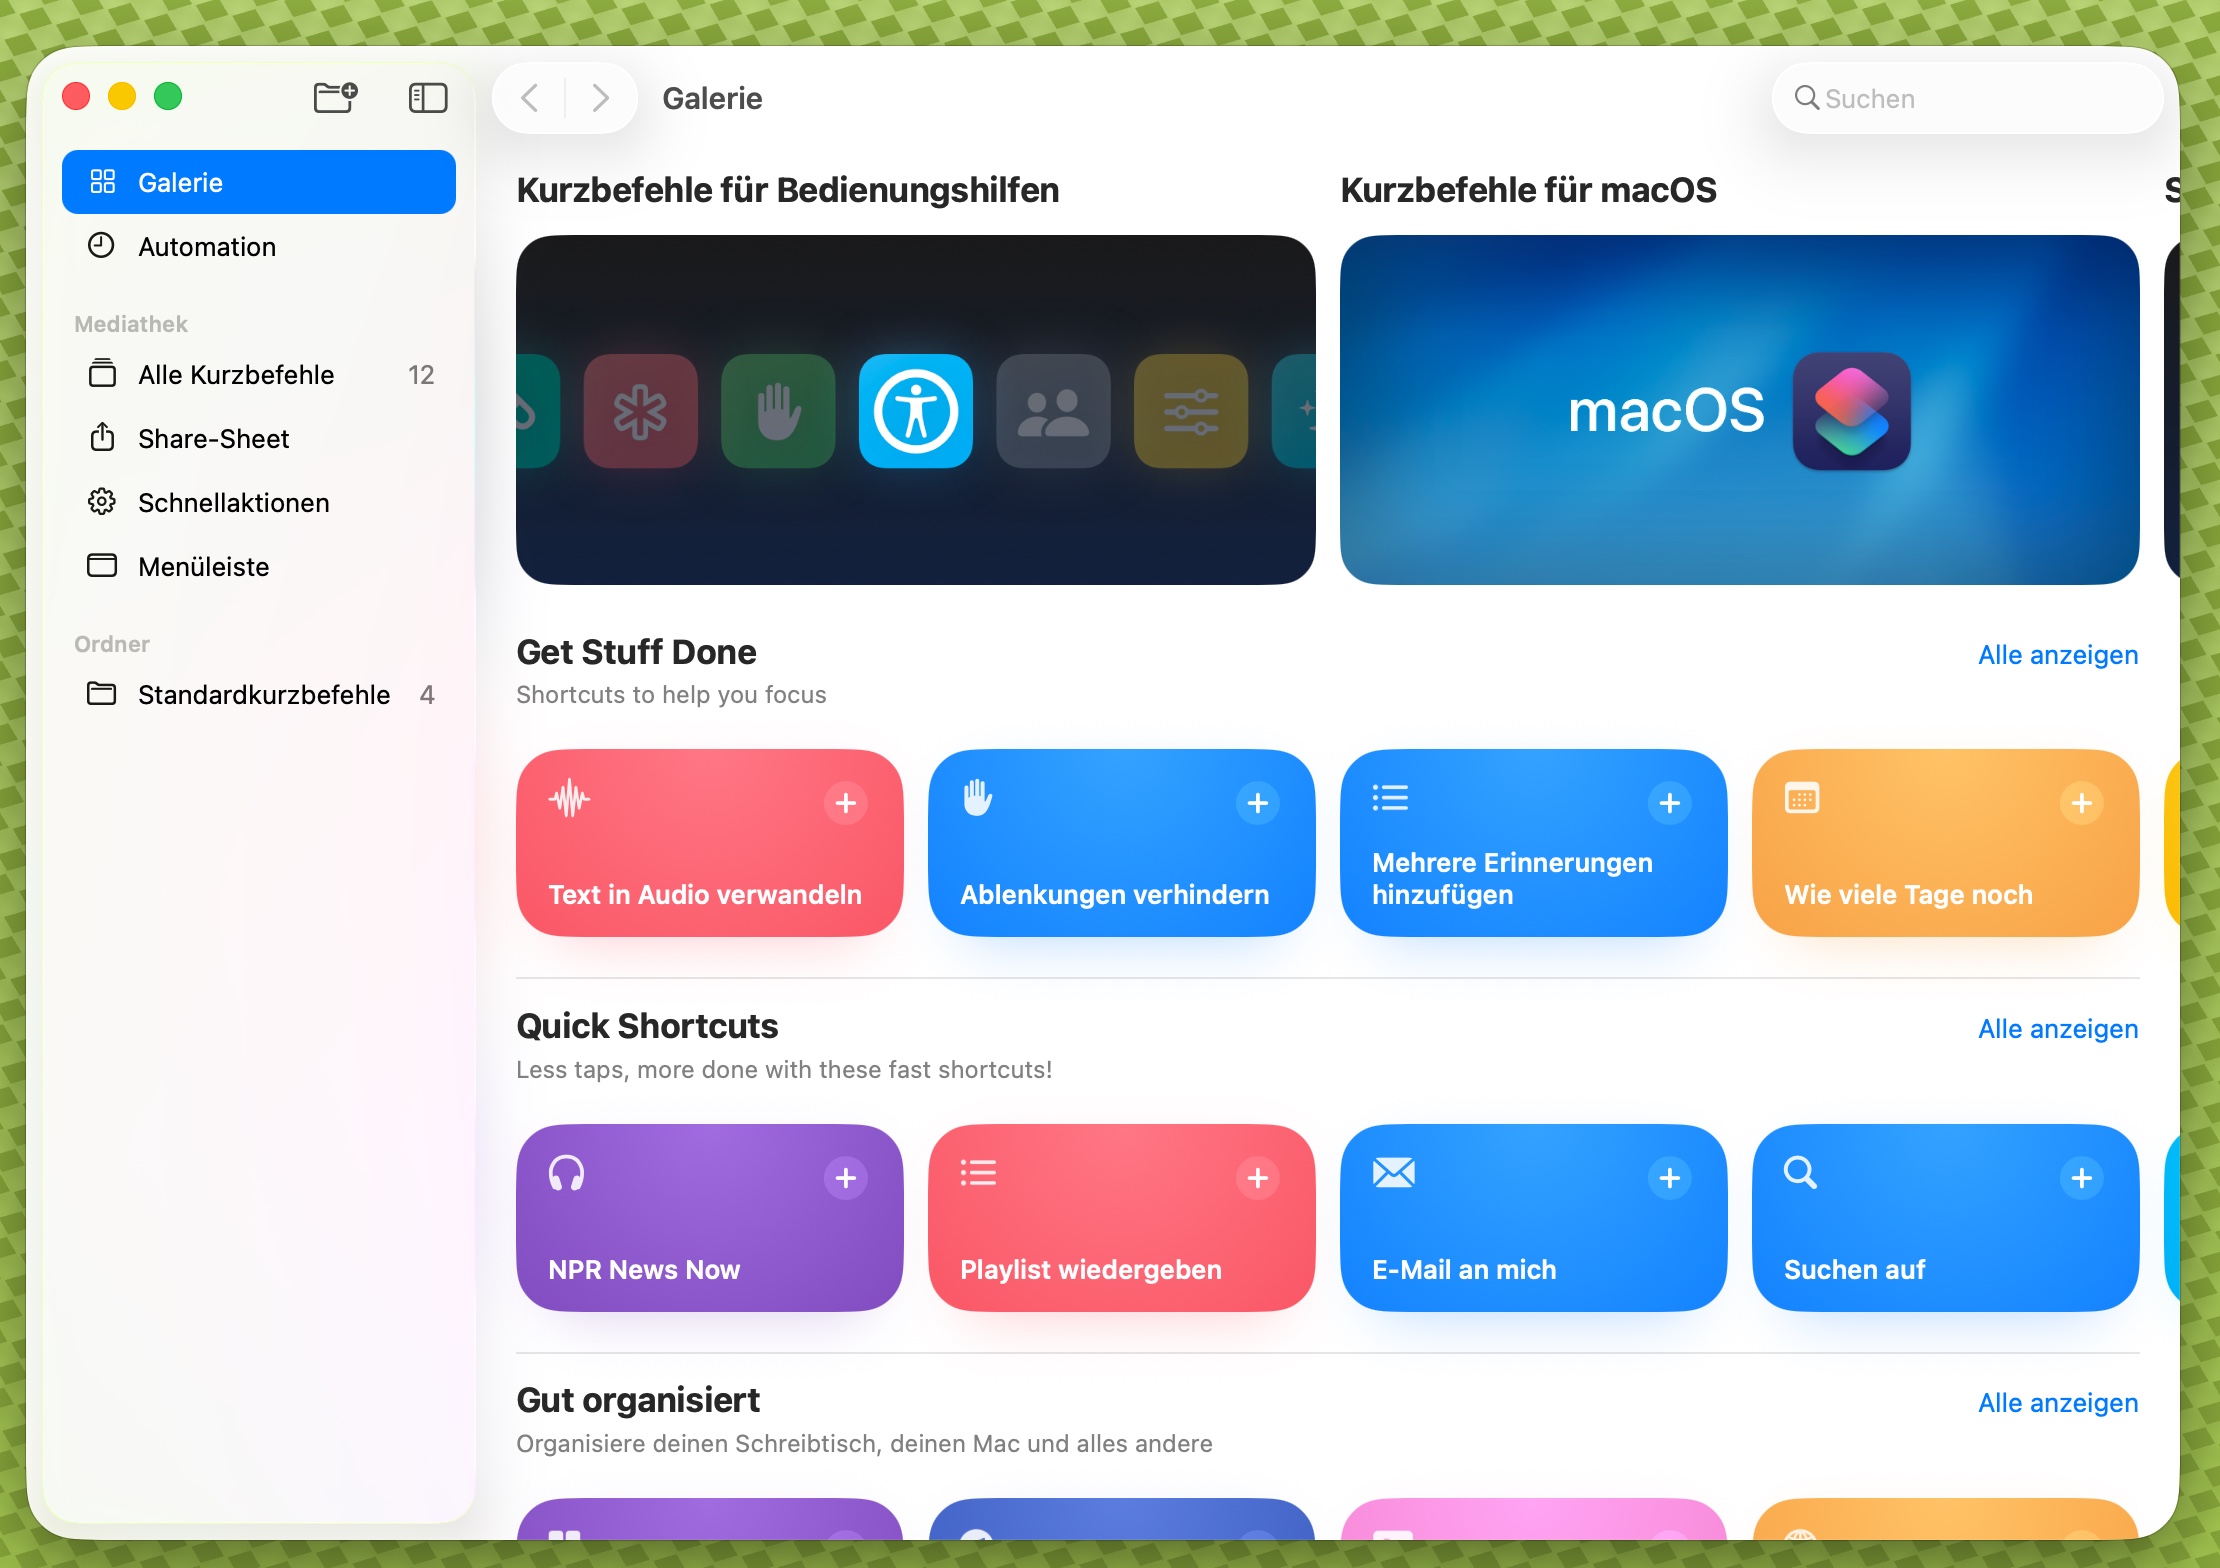Click the folder icon beside Standardkurzbefehle
Screen dimensions: 2220x1568
(102, 693)
